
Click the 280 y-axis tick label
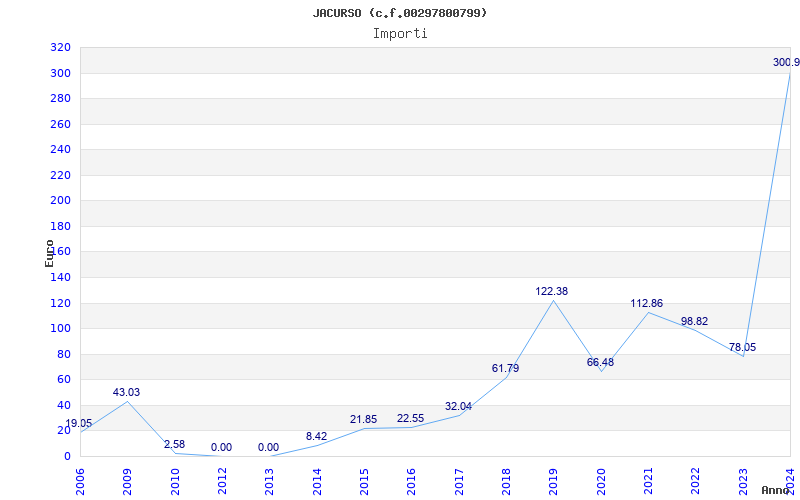click(60, 98)
